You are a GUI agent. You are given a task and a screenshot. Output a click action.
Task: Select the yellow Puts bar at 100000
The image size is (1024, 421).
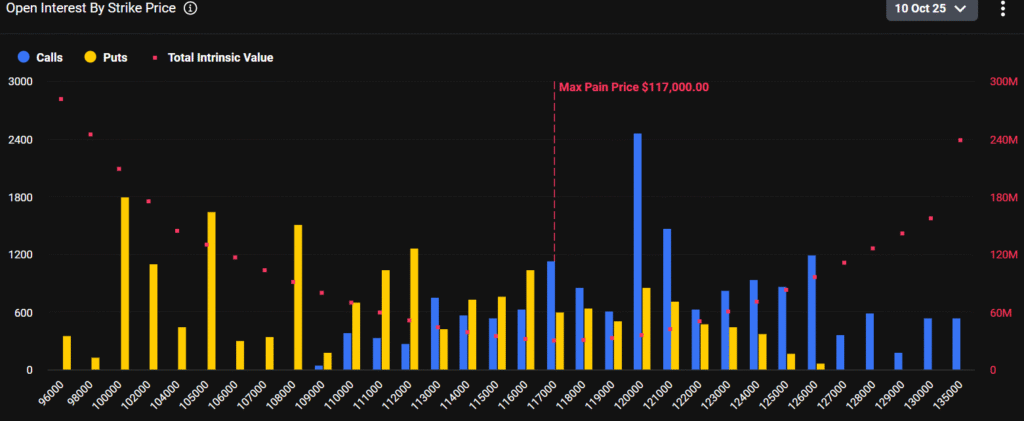(x=125, y=284)
